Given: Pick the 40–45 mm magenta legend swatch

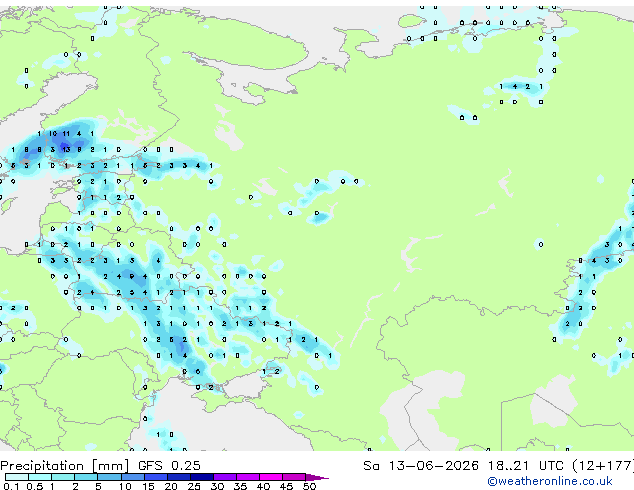Looking at the screenshot, I should [271, 477].
